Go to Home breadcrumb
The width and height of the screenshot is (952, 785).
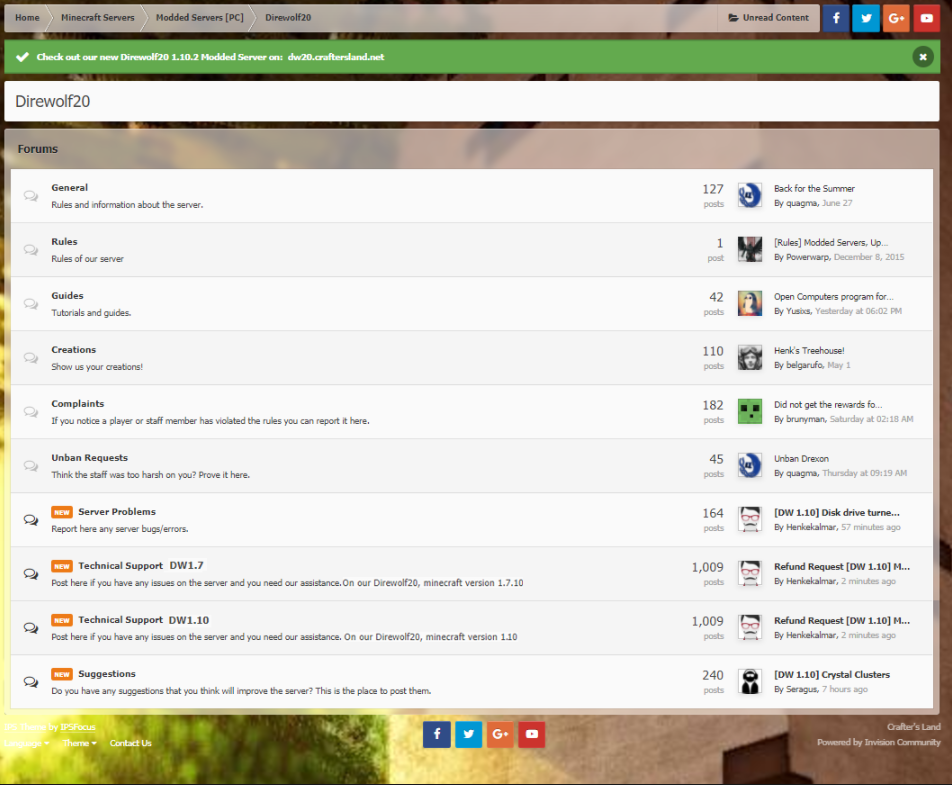(x=27, y=18)
